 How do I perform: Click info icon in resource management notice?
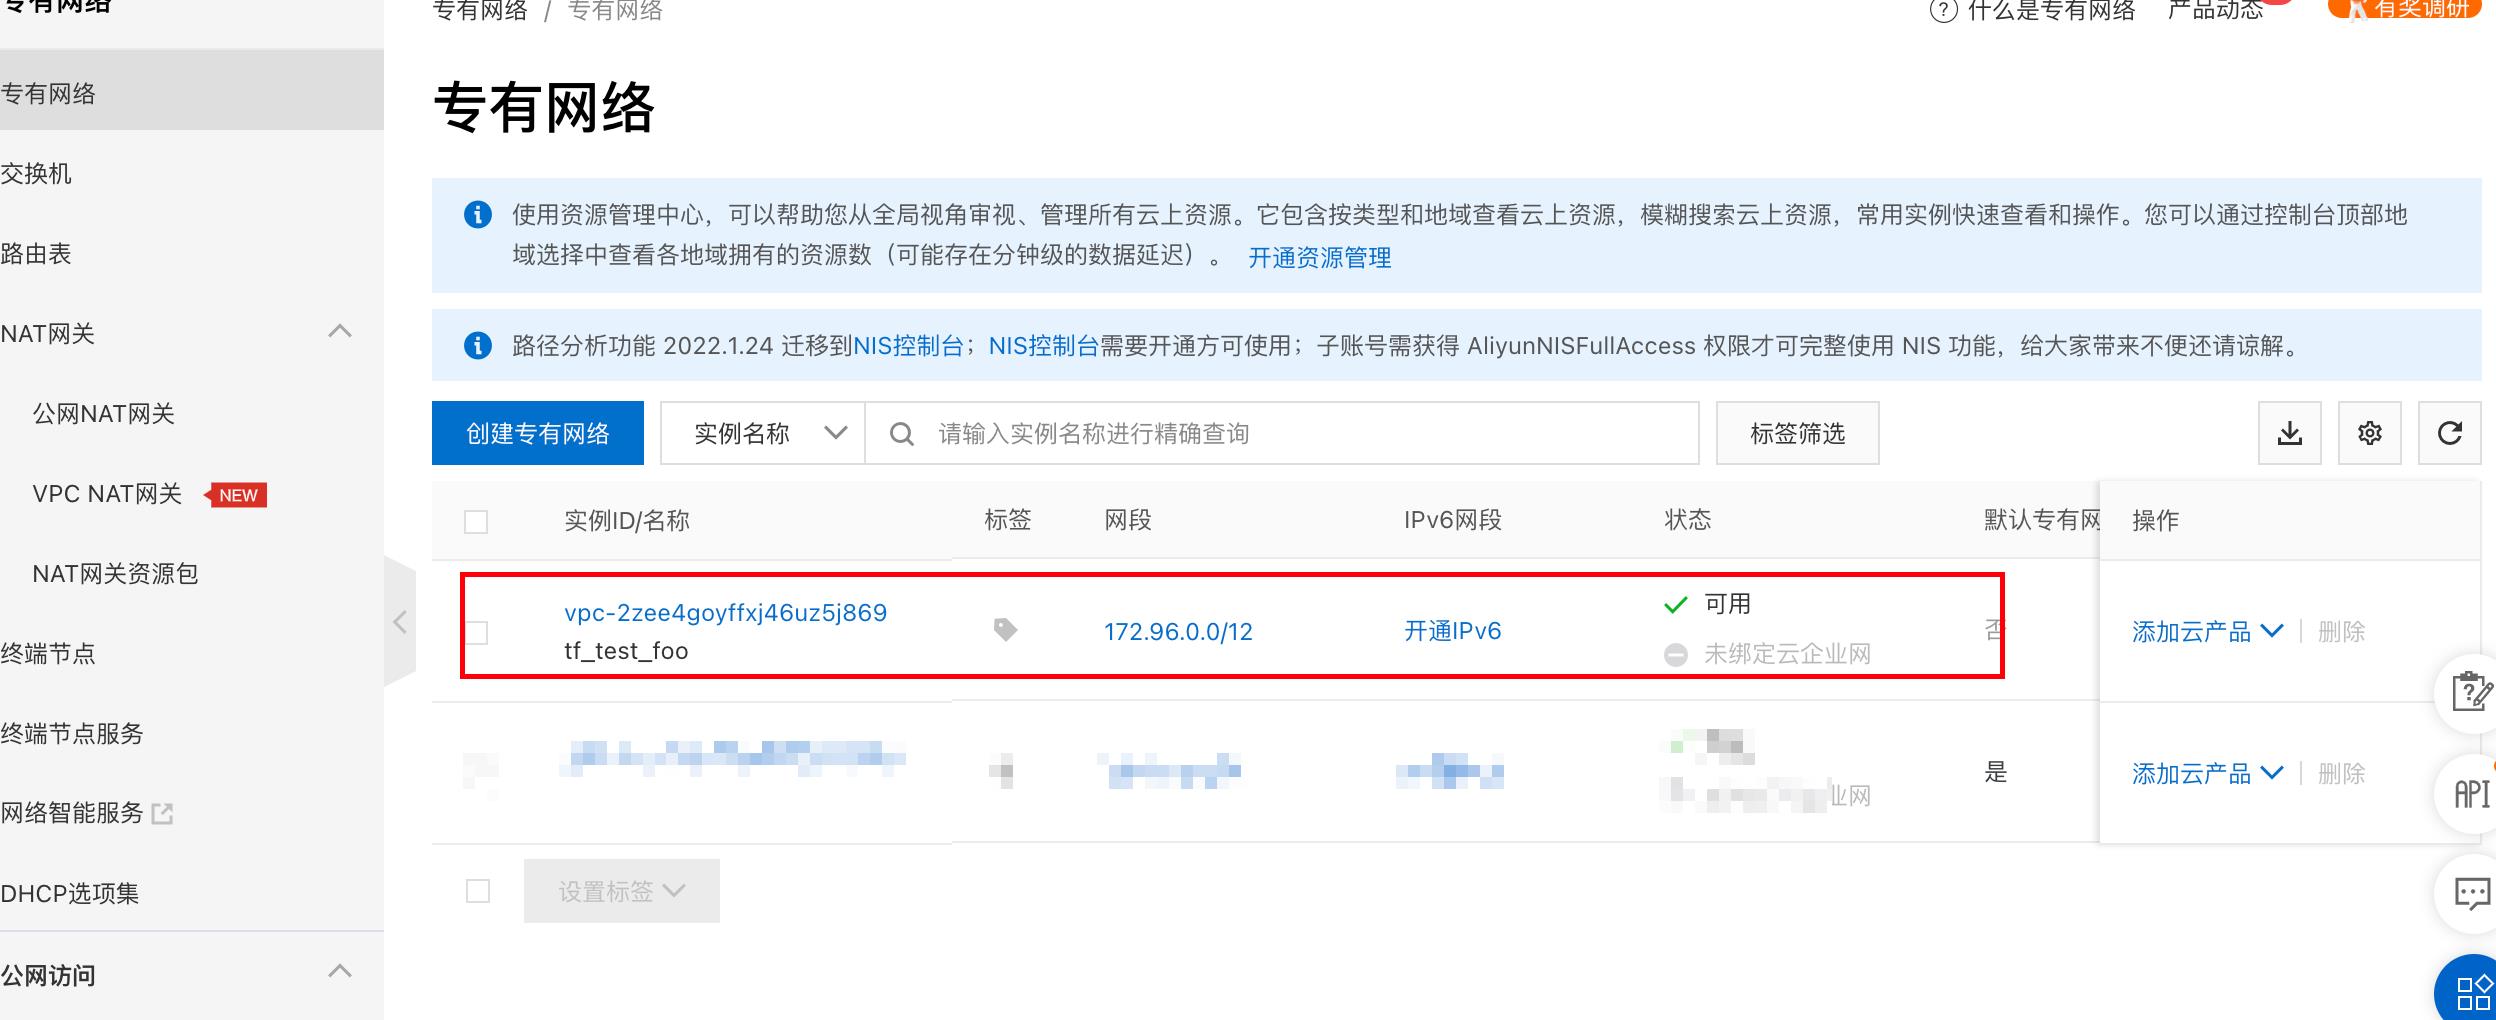point(478,214)
